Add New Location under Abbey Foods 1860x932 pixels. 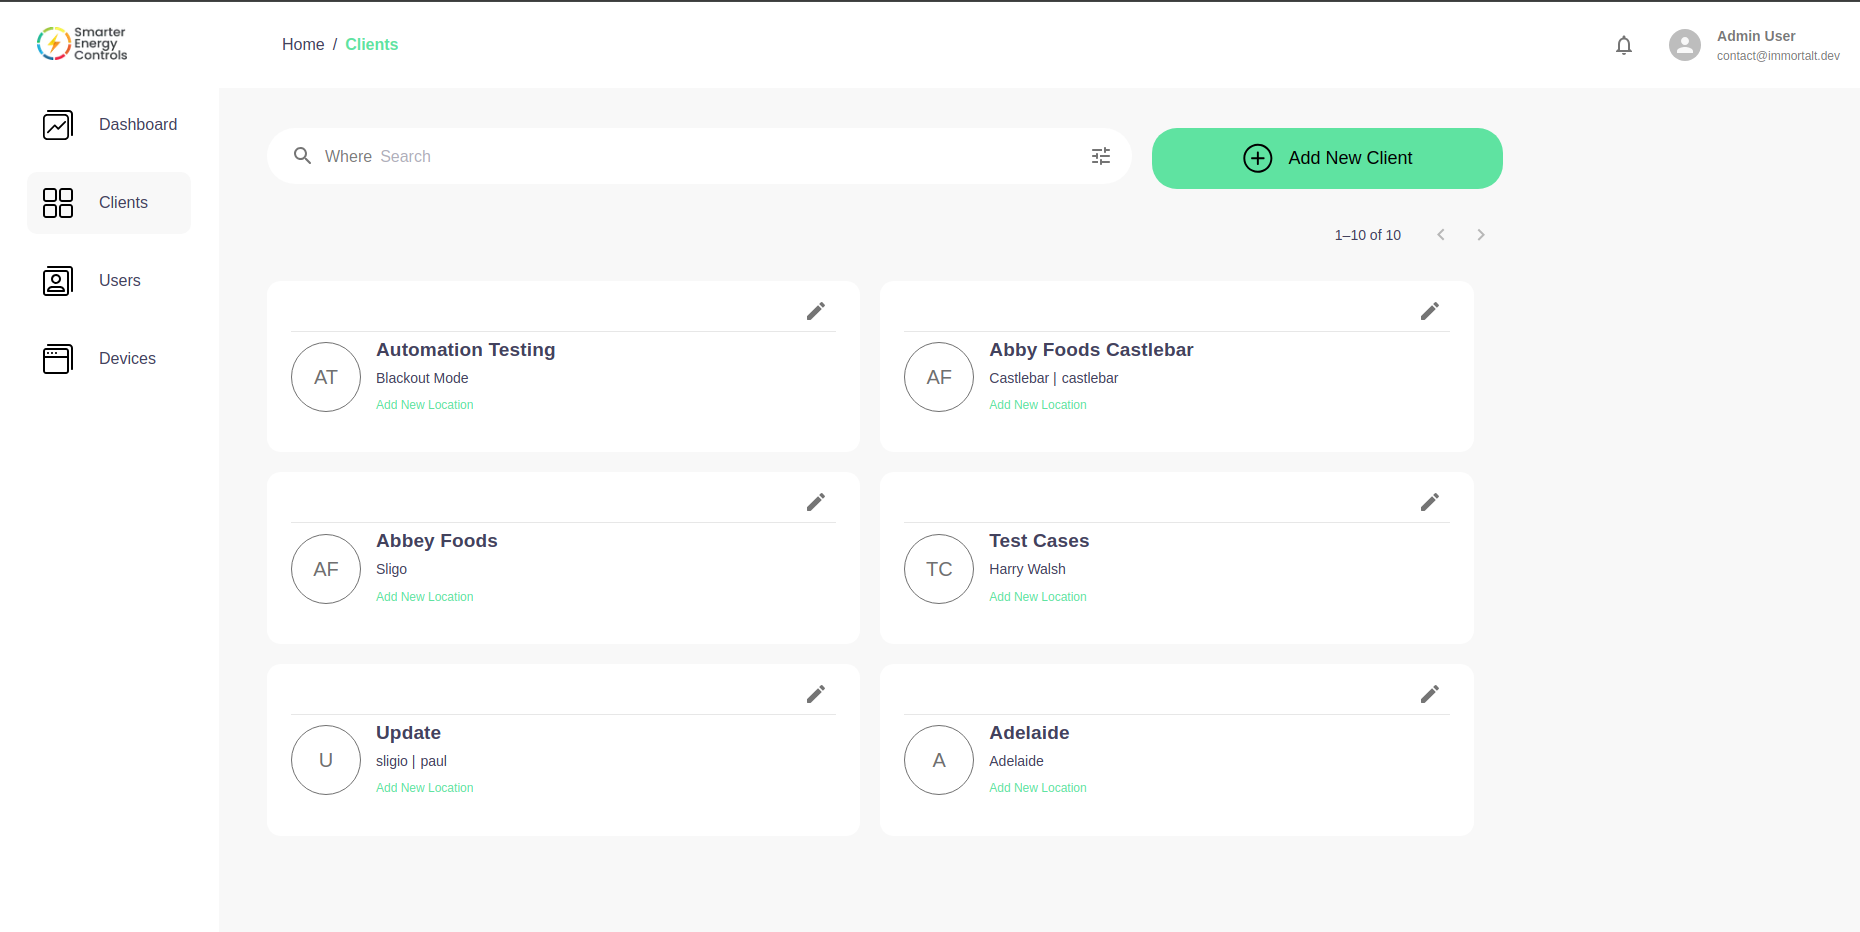(x=425, y=596)
